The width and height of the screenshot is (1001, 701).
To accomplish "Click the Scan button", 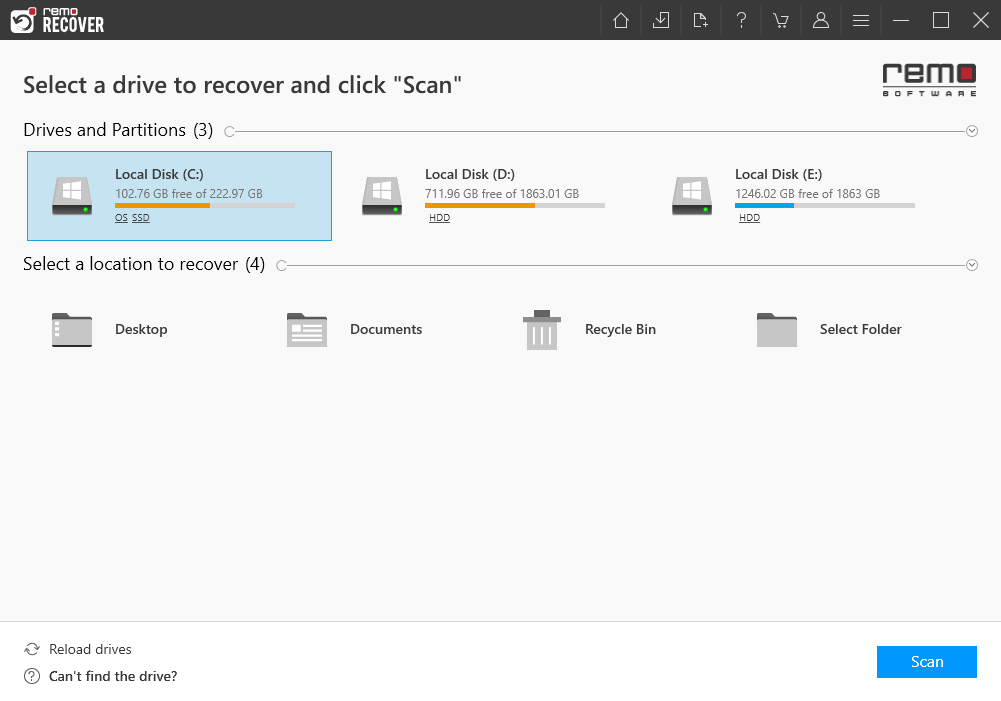I will point(925,661).
